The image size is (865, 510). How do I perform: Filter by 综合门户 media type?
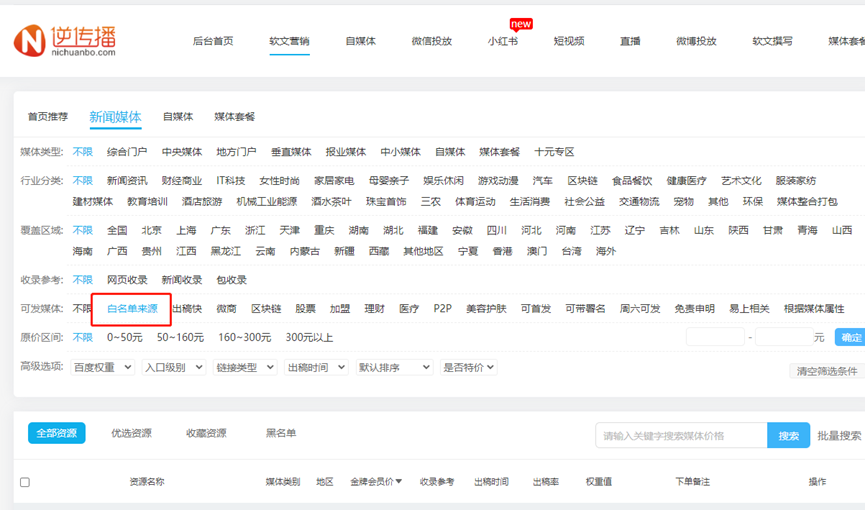pos(127,152)
